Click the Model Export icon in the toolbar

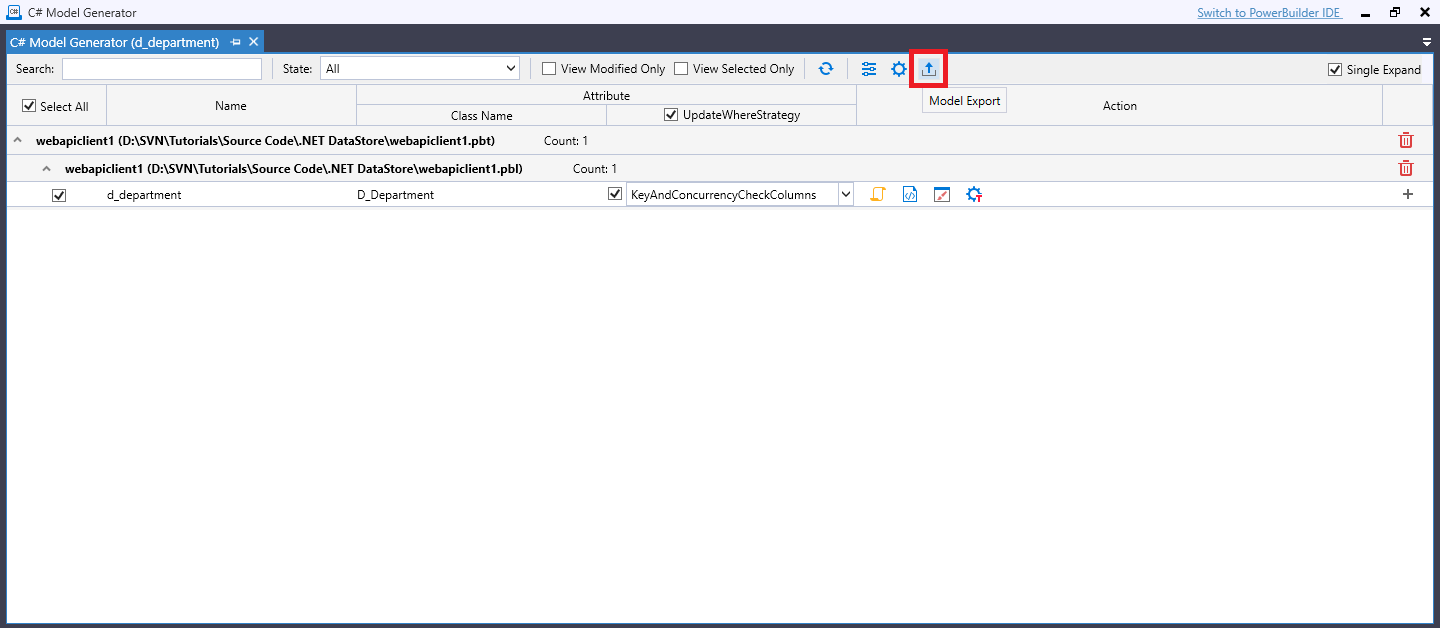(928, 68)
